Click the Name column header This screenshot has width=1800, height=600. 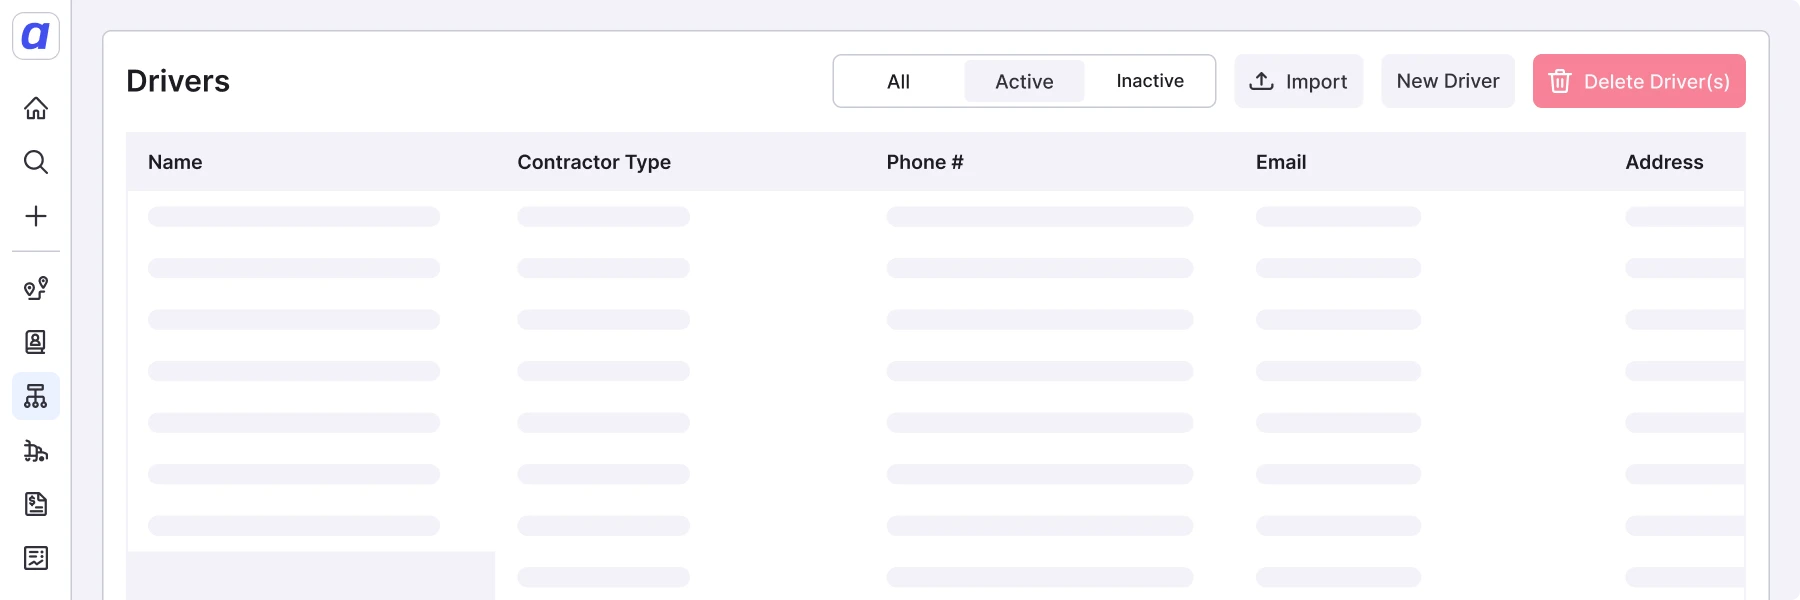coord(175,162)
